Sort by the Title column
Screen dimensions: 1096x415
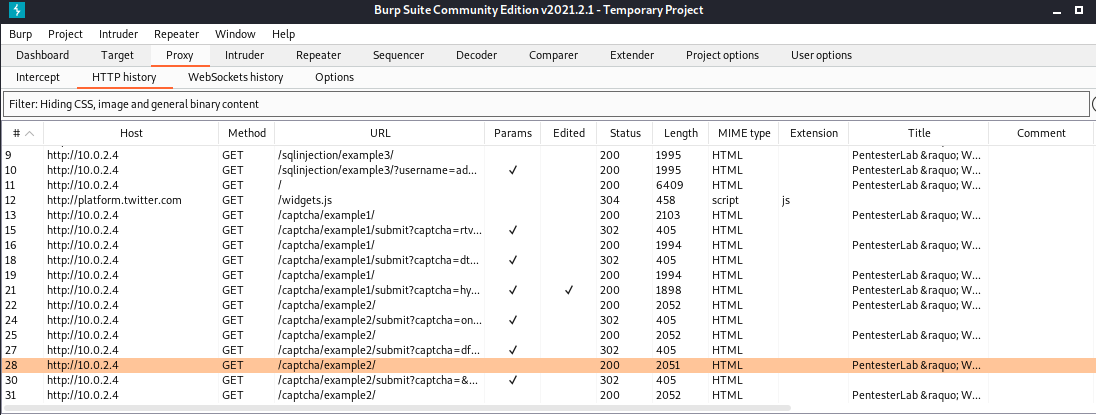pyautogui.click(x=918, y=133)
